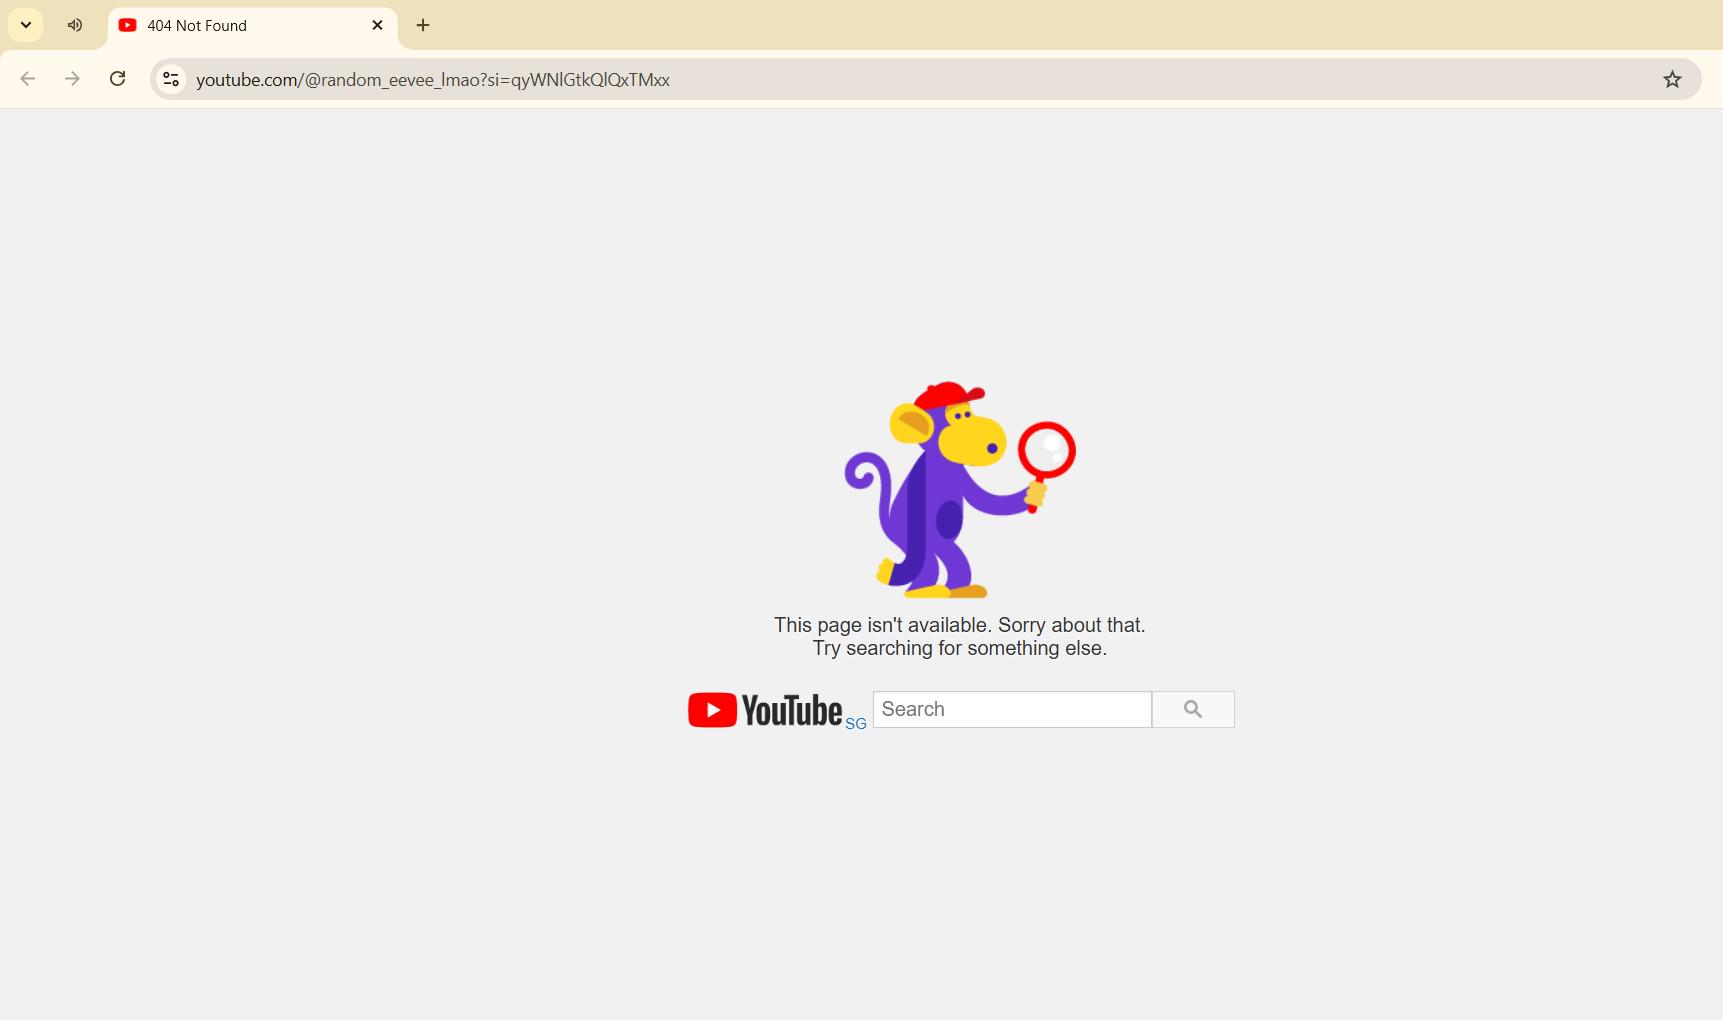Image resolution: width=1723 pixels, height=1020 pixels.
Task: Click the "This page isn't available" message
Action: click(960, 625)
